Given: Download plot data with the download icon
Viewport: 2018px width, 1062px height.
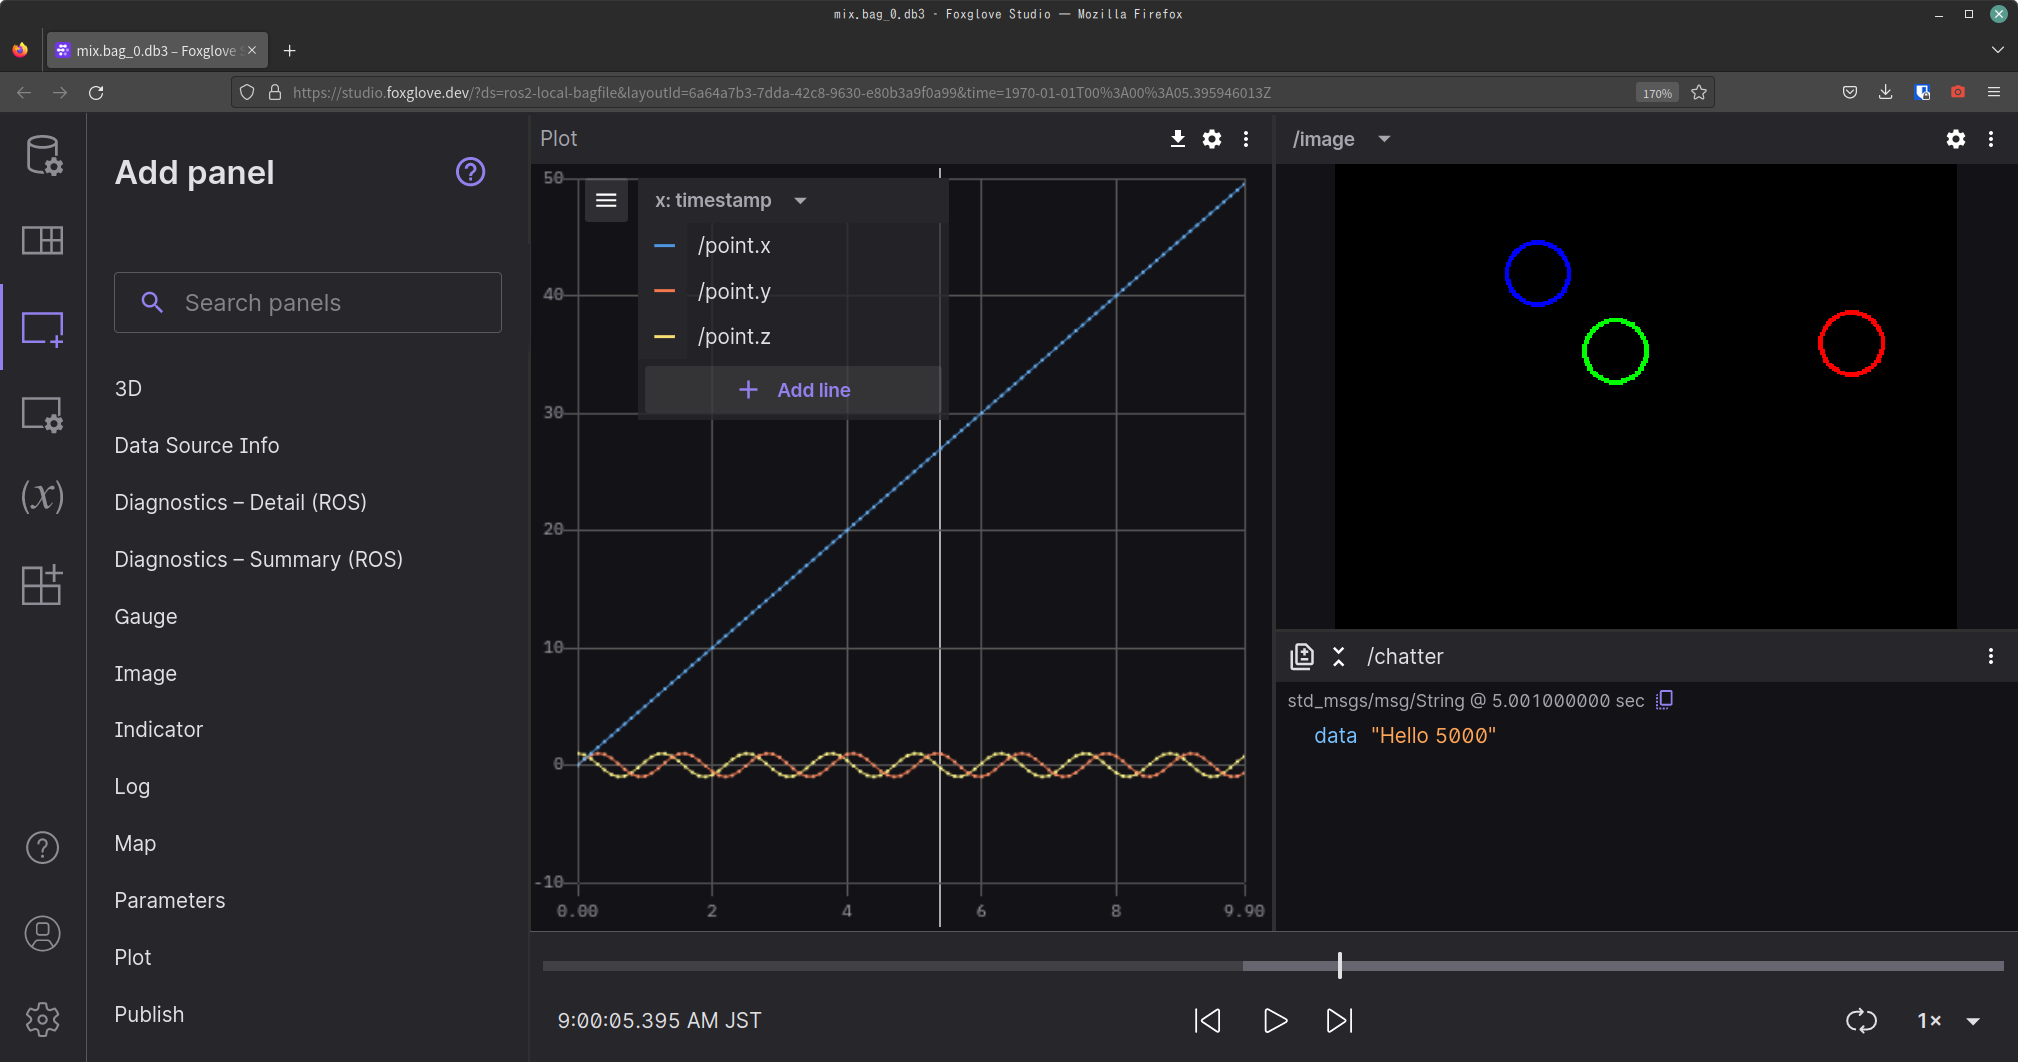Looking at the screenshot, I should 1178,139.
